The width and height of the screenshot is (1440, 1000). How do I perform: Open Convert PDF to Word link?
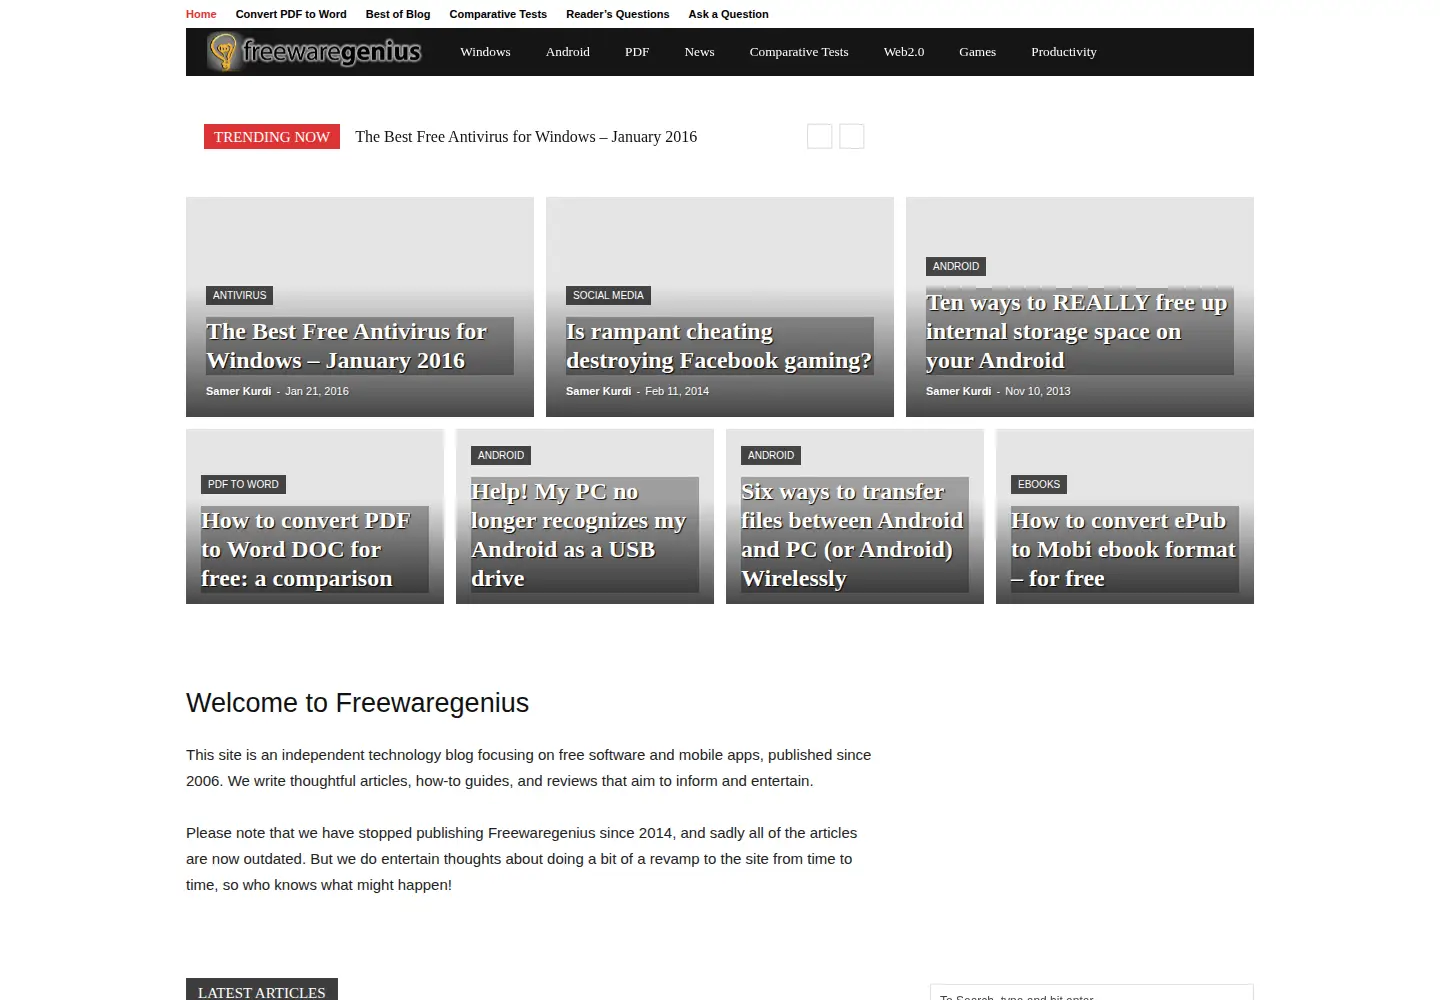(x=291, y=14)
